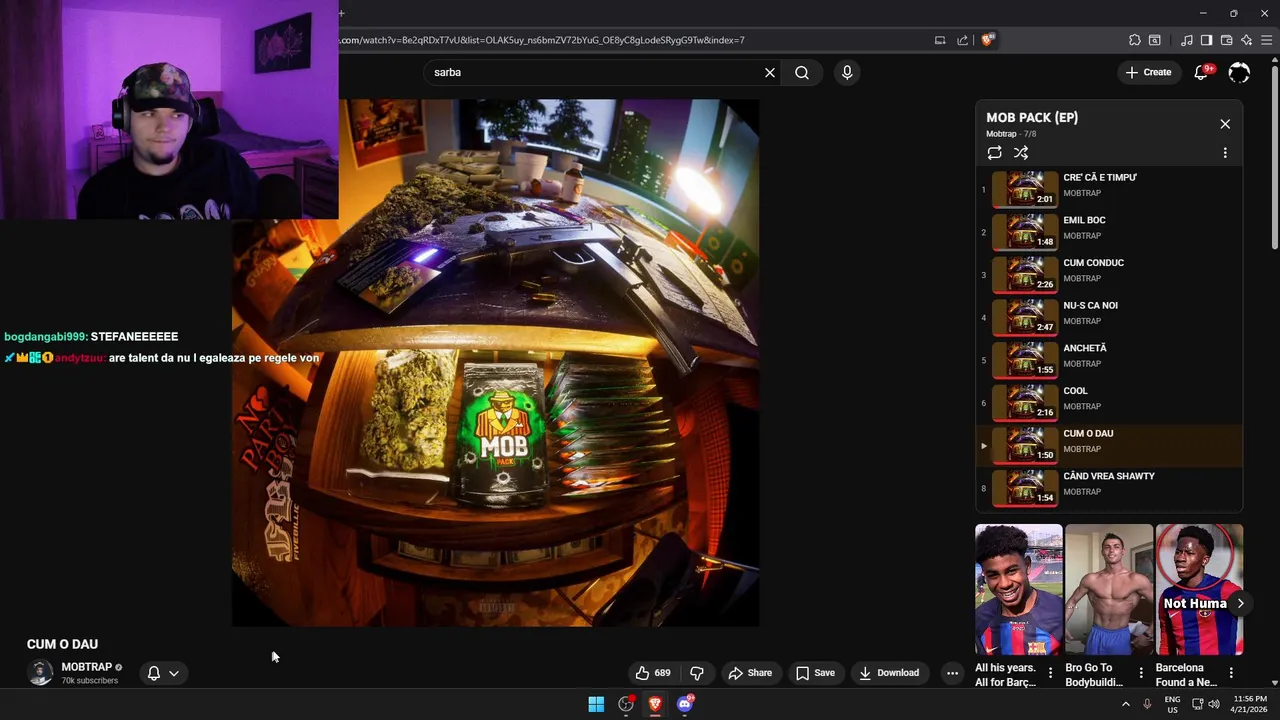Click the tab search icon in browser toolbar
Screen dimensions: 1280x720
click(x=1154, y=40)
